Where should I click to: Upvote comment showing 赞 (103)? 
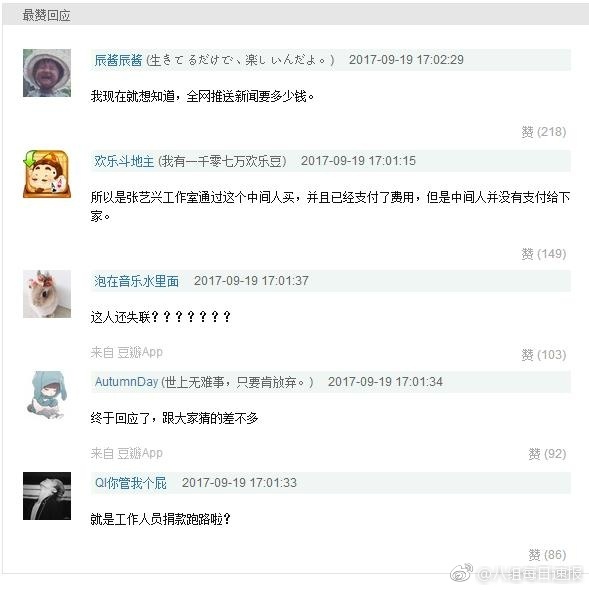(543, 354)
